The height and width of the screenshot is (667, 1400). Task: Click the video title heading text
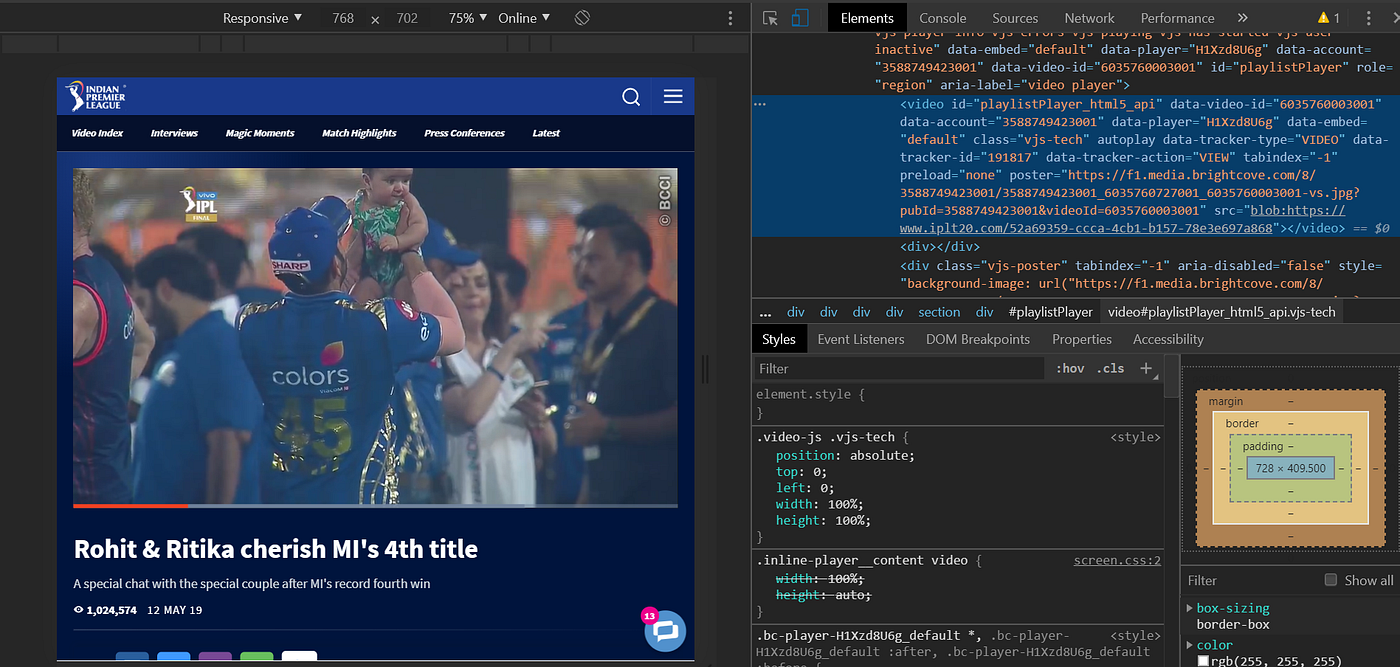point(276,549)
